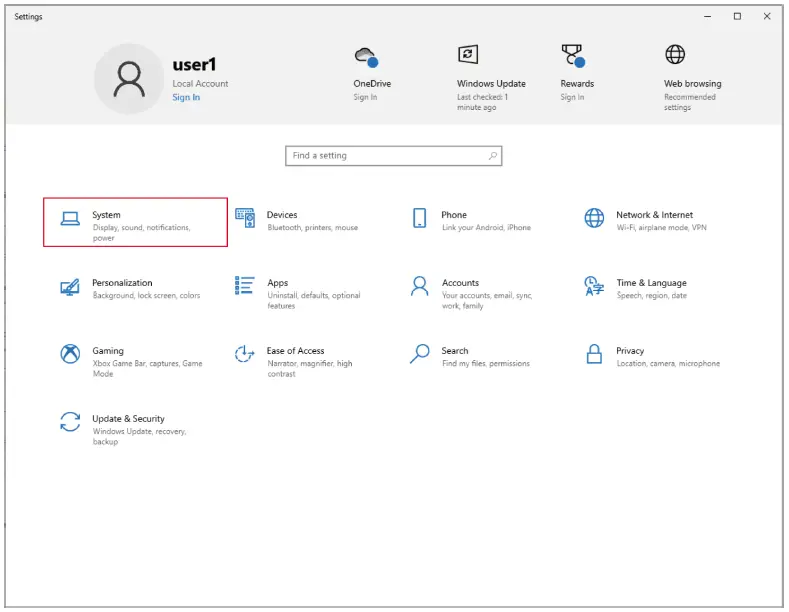The height and width of the screenshot is (612, 789).
Task: Click the Sign In link under user1
Action: 186,98
